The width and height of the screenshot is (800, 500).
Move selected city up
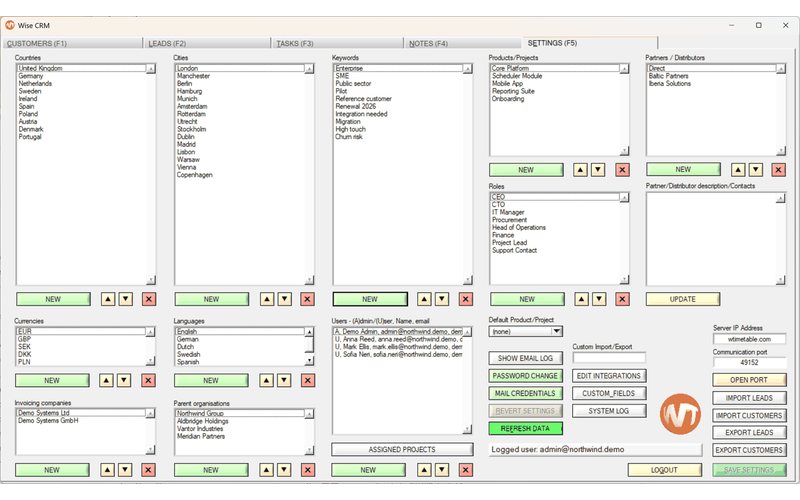[266, 299]
